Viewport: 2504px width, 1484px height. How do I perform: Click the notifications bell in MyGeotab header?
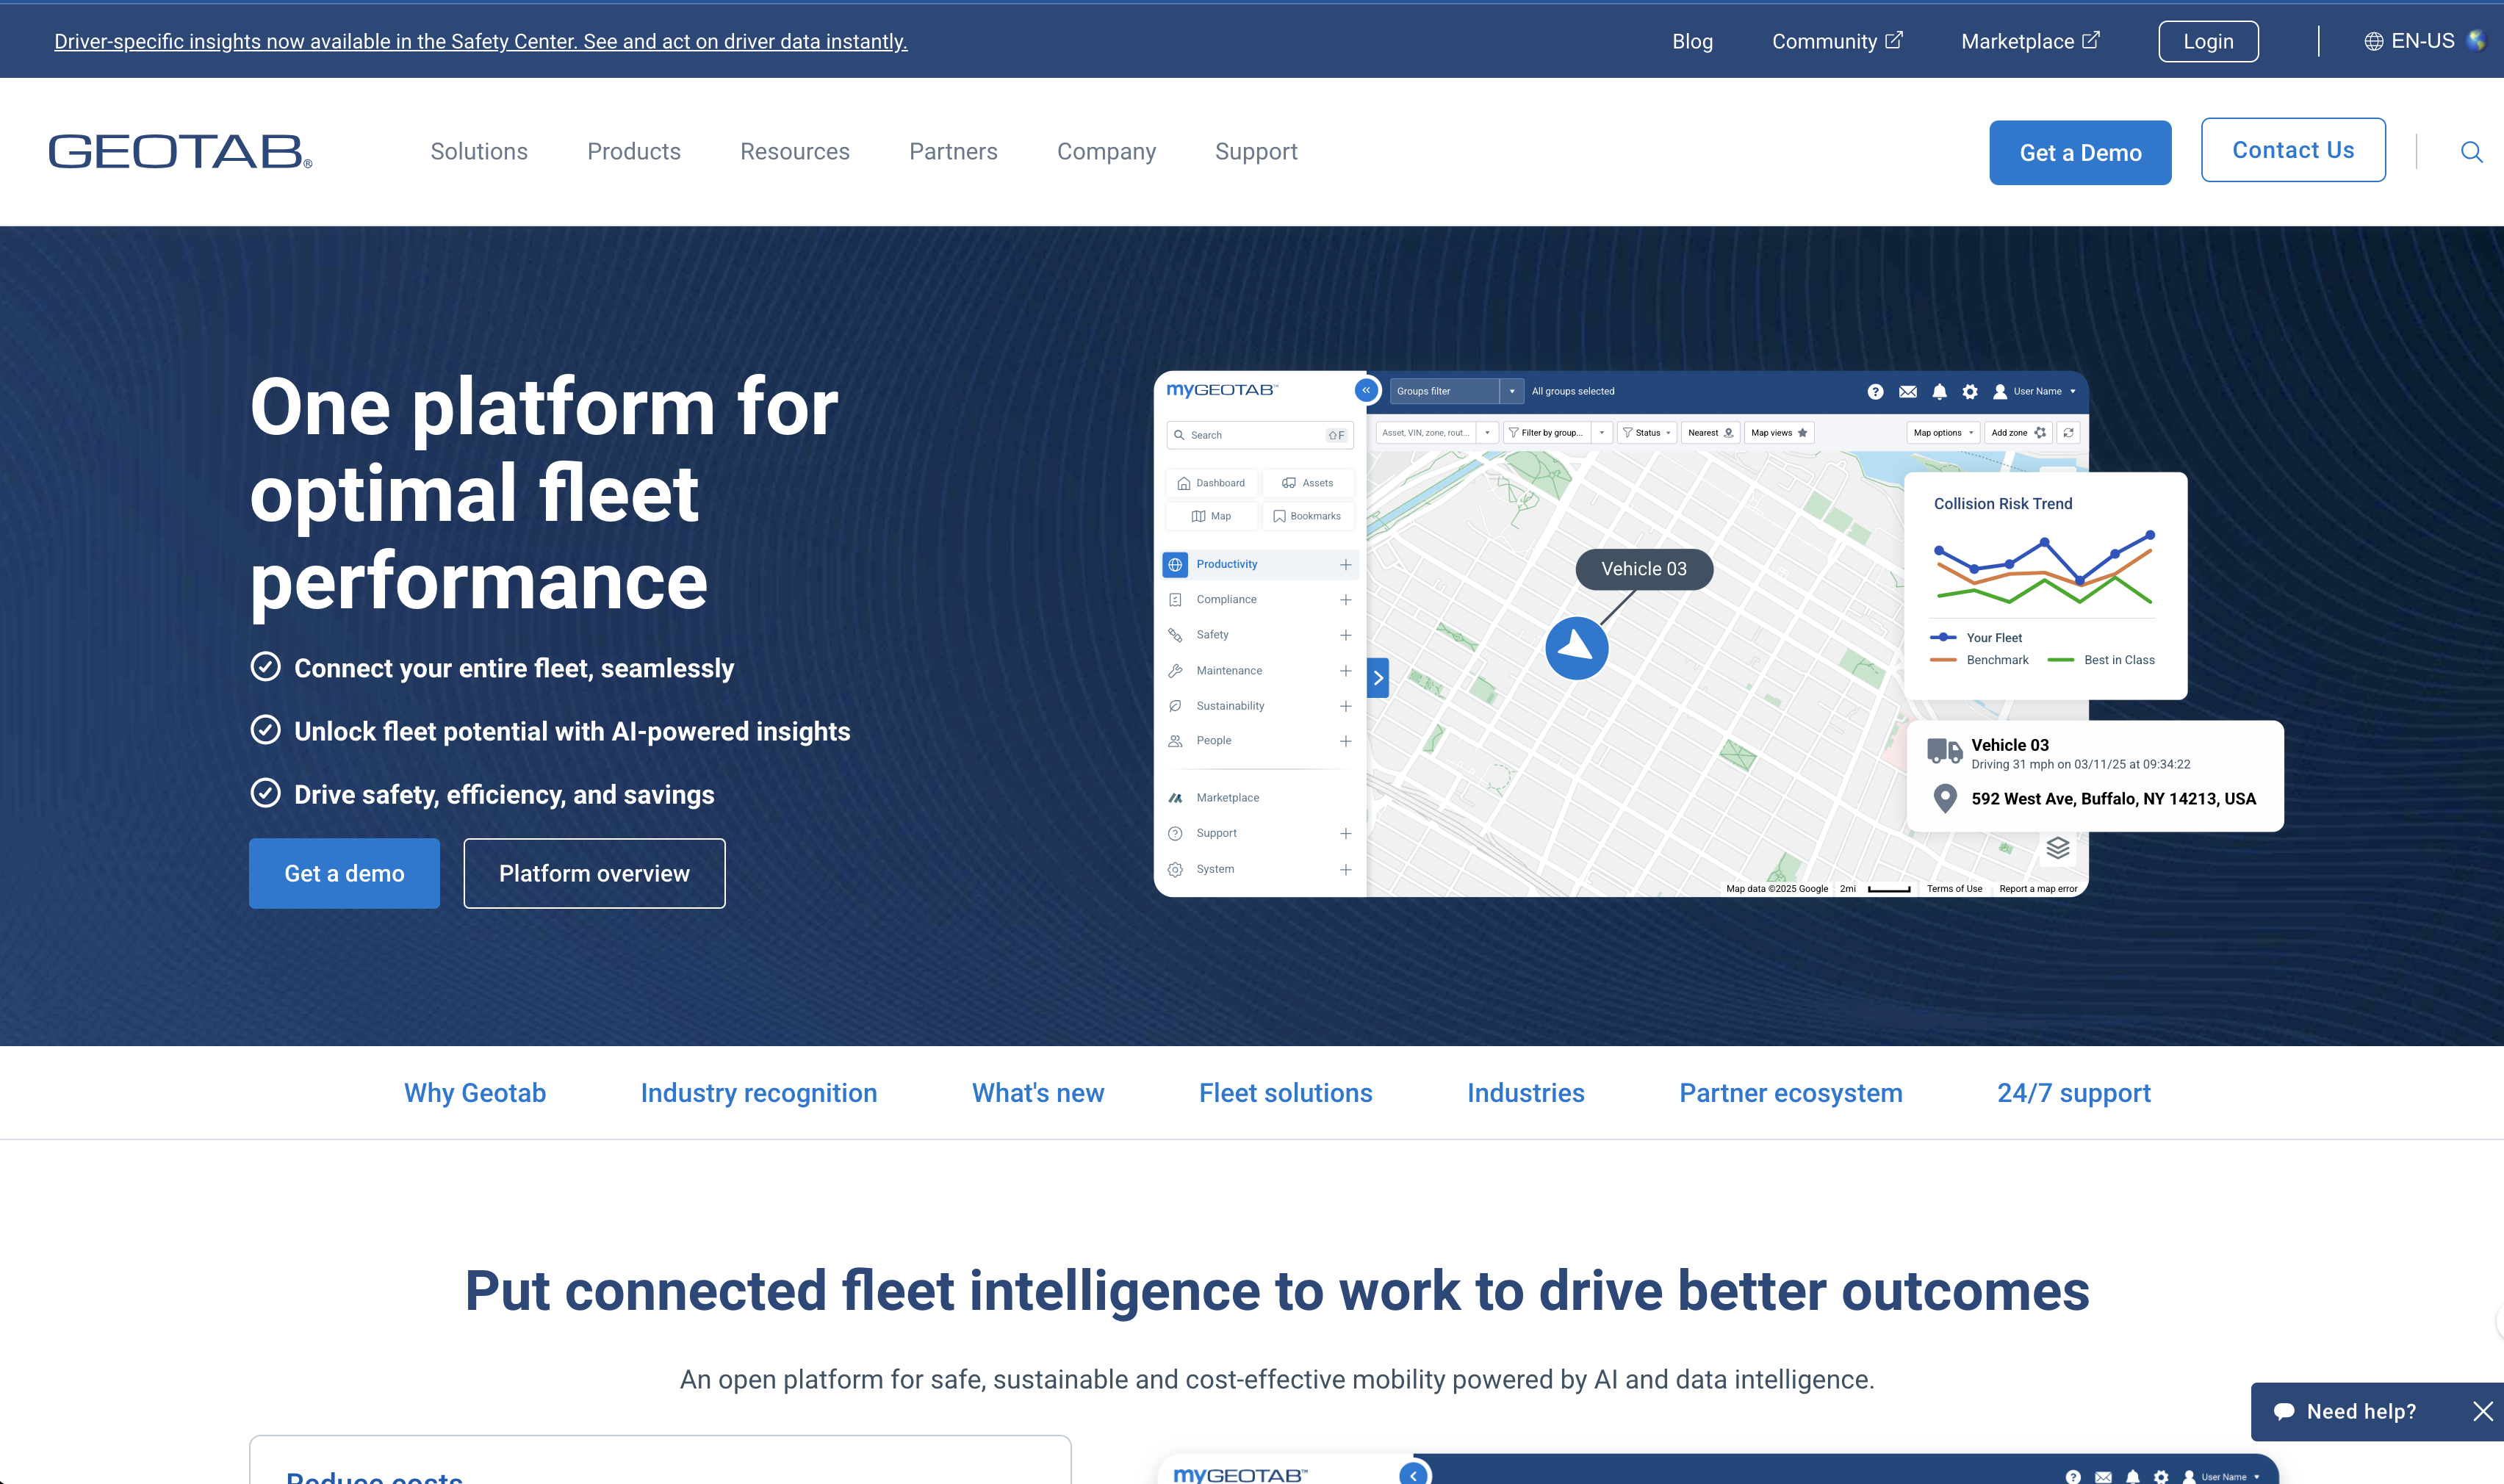coord(1939,391)
